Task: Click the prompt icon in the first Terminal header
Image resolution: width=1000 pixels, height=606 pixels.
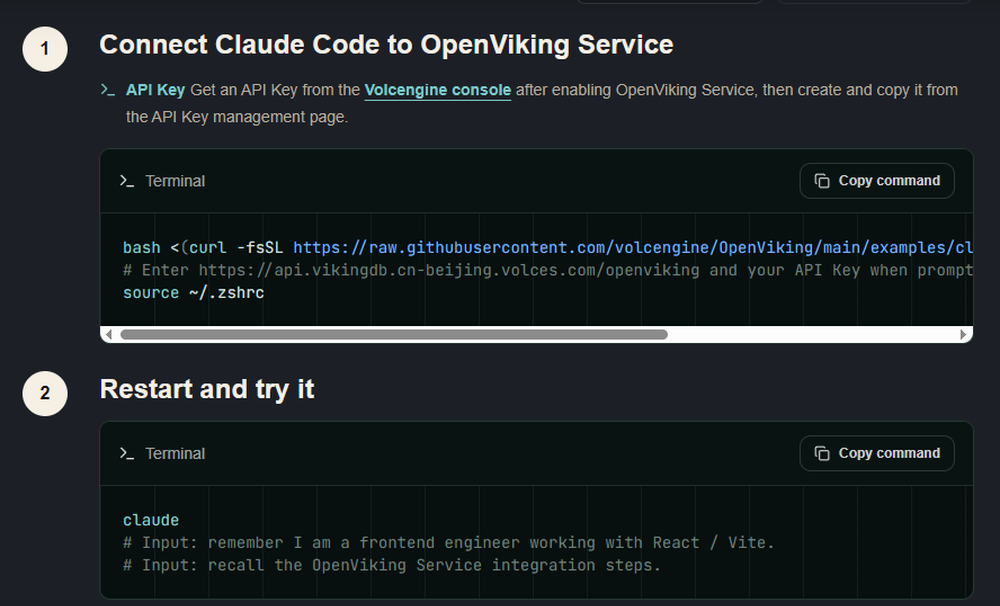Action: [x=127, y=181]
